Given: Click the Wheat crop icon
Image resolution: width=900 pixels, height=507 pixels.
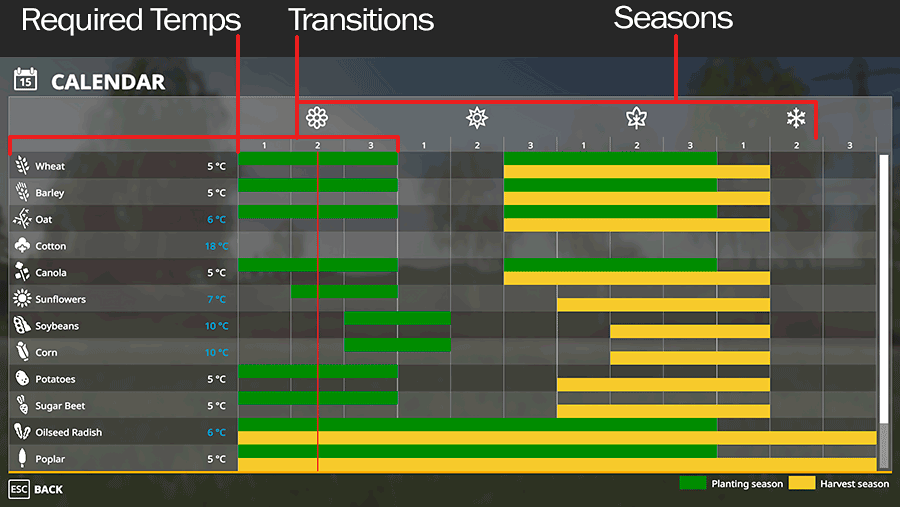Looking at the screenshot, I should [22, 165].
